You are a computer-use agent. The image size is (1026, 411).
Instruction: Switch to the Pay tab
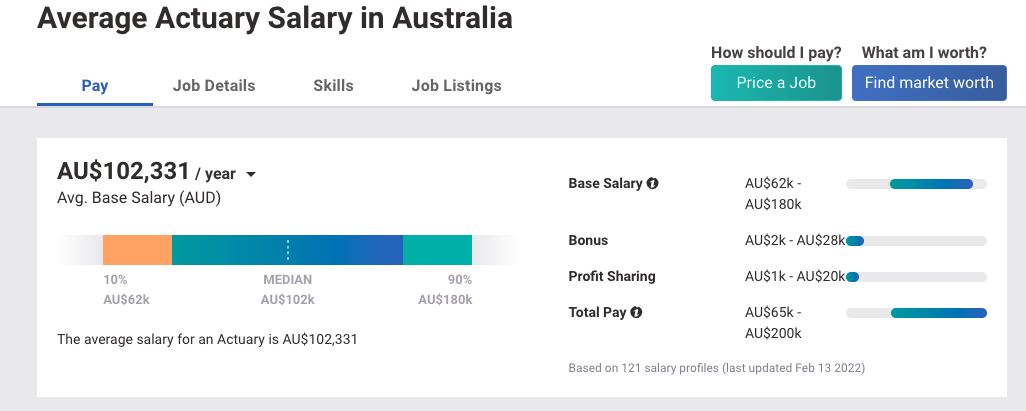(95, 86)
